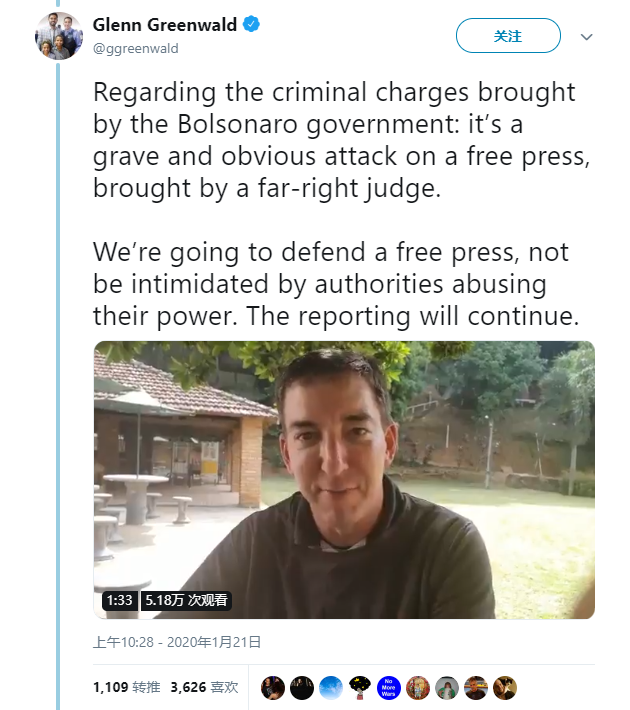This screenshot has width=630, height=710.
Task: Click the blue sky liker avatar
Action: pos(331,687)
